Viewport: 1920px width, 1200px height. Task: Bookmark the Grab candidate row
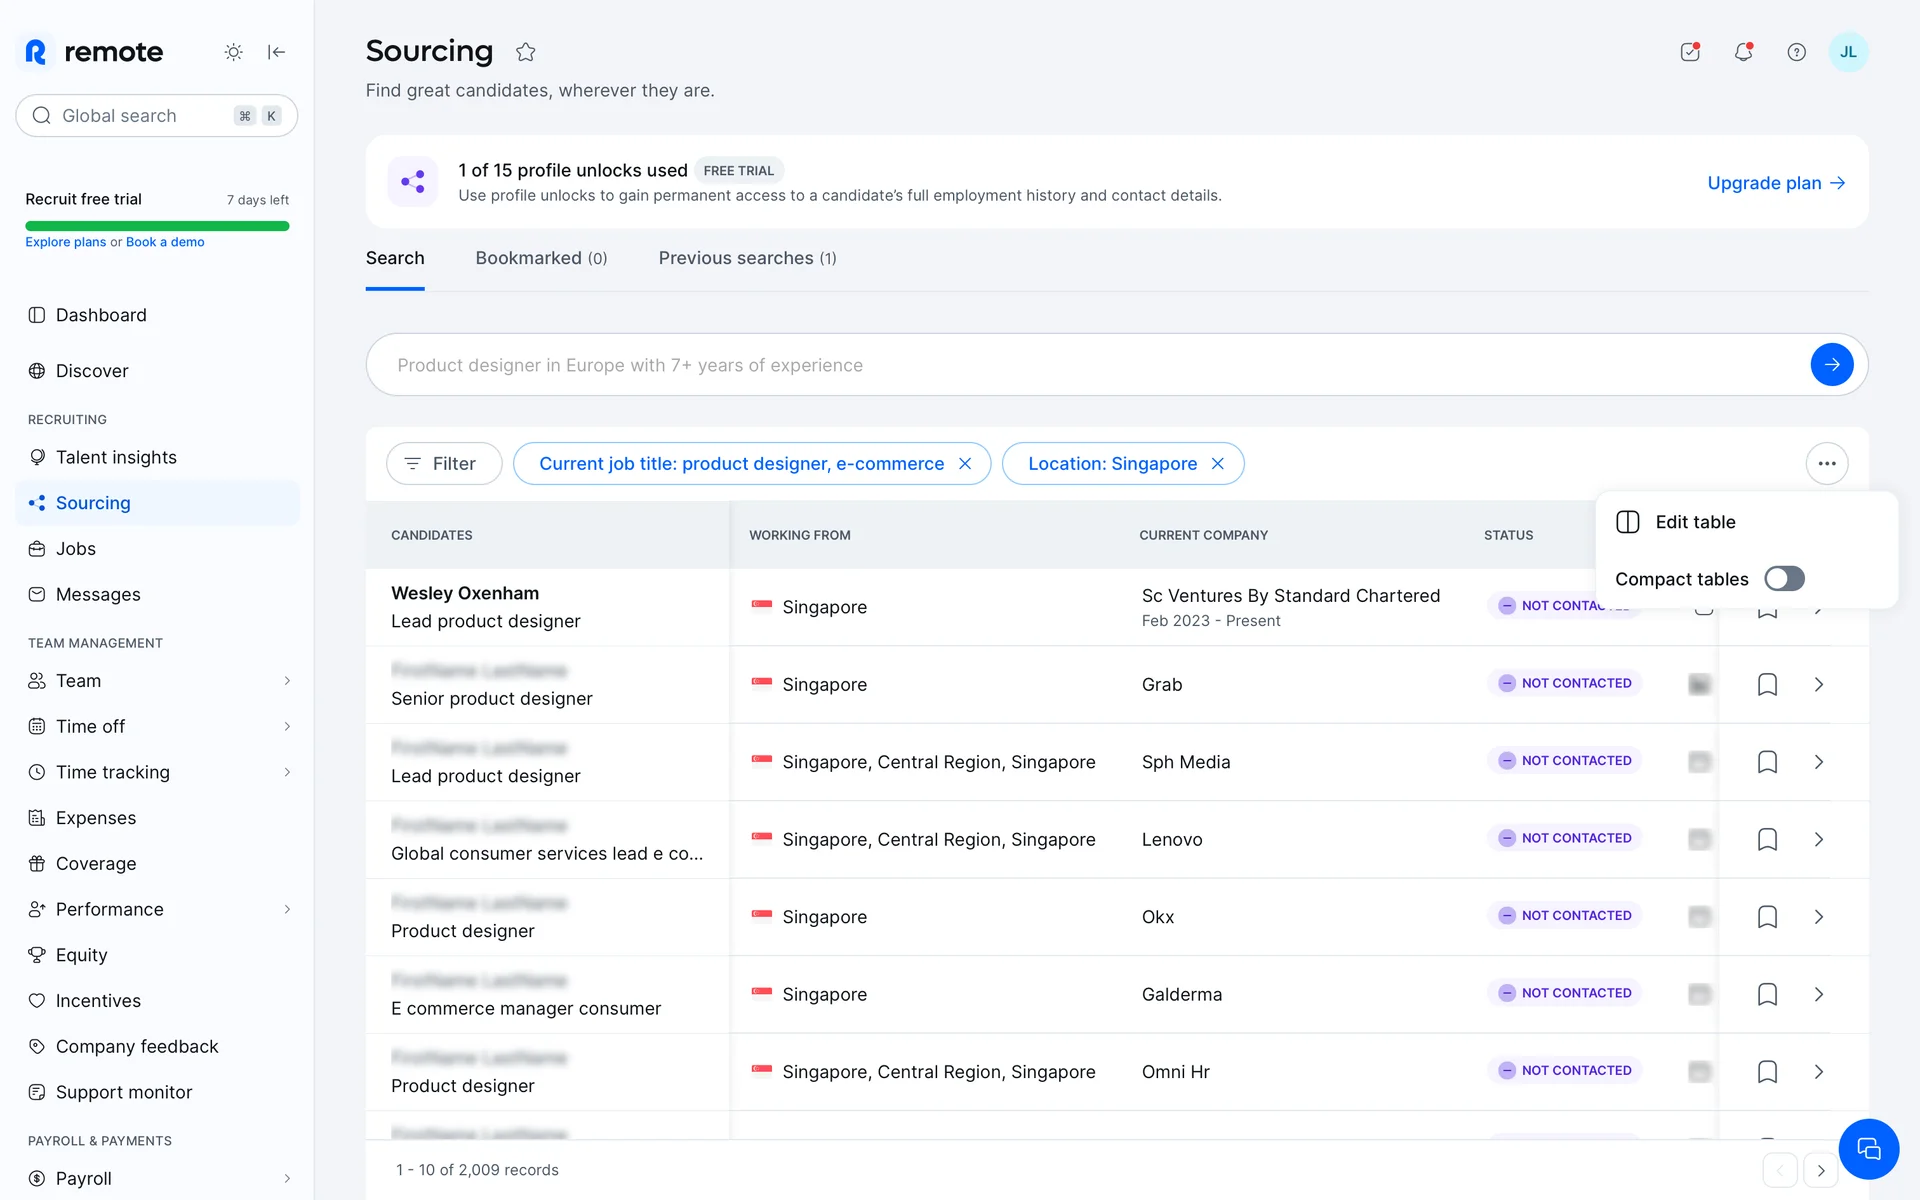tap(1767, 685)
